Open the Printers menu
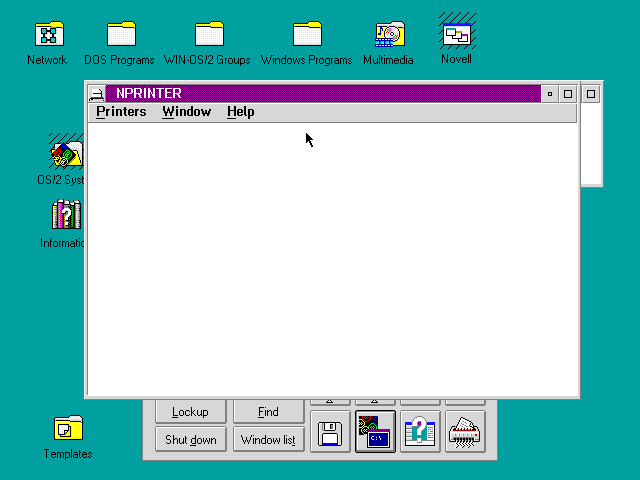The width and height of the screenshot is (640, 480). tap(121, 112)
